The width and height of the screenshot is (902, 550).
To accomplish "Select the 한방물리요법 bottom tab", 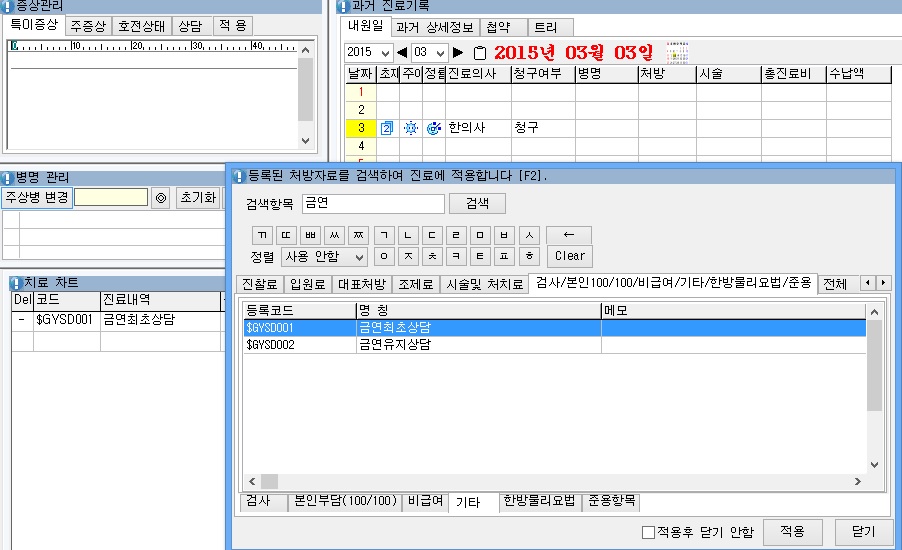I will point(539,502).
